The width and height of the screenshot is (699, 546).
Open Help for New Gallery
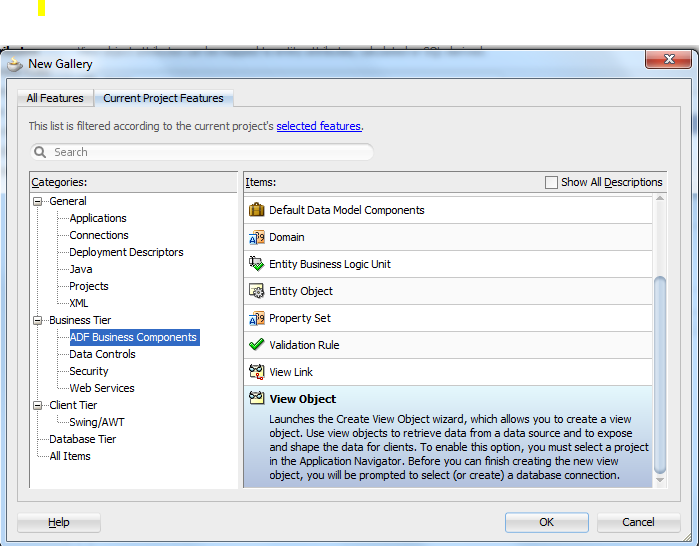[59, 522]
